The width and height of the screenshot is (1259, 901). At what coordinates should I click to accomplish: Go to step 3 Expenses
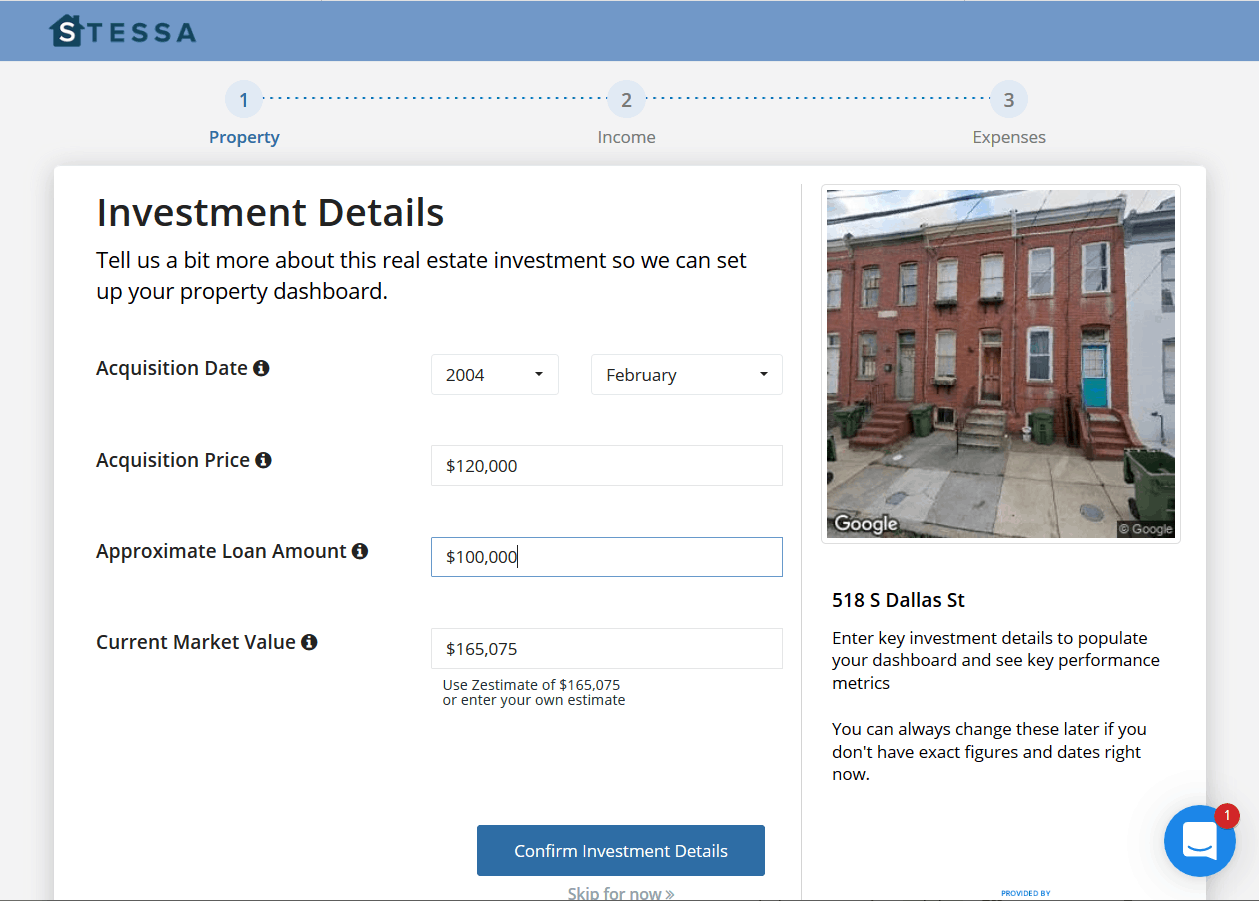pos(1008,100)
